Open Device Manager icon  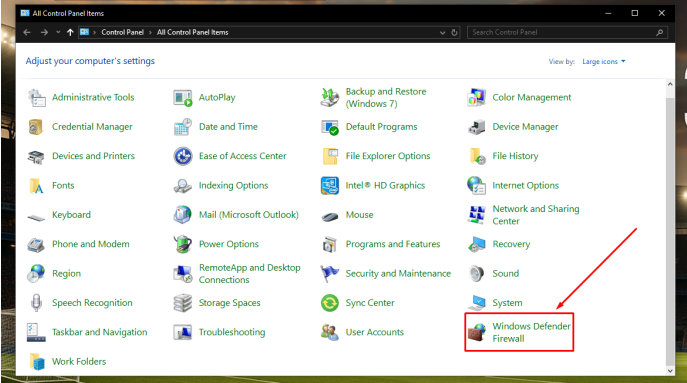476,127
